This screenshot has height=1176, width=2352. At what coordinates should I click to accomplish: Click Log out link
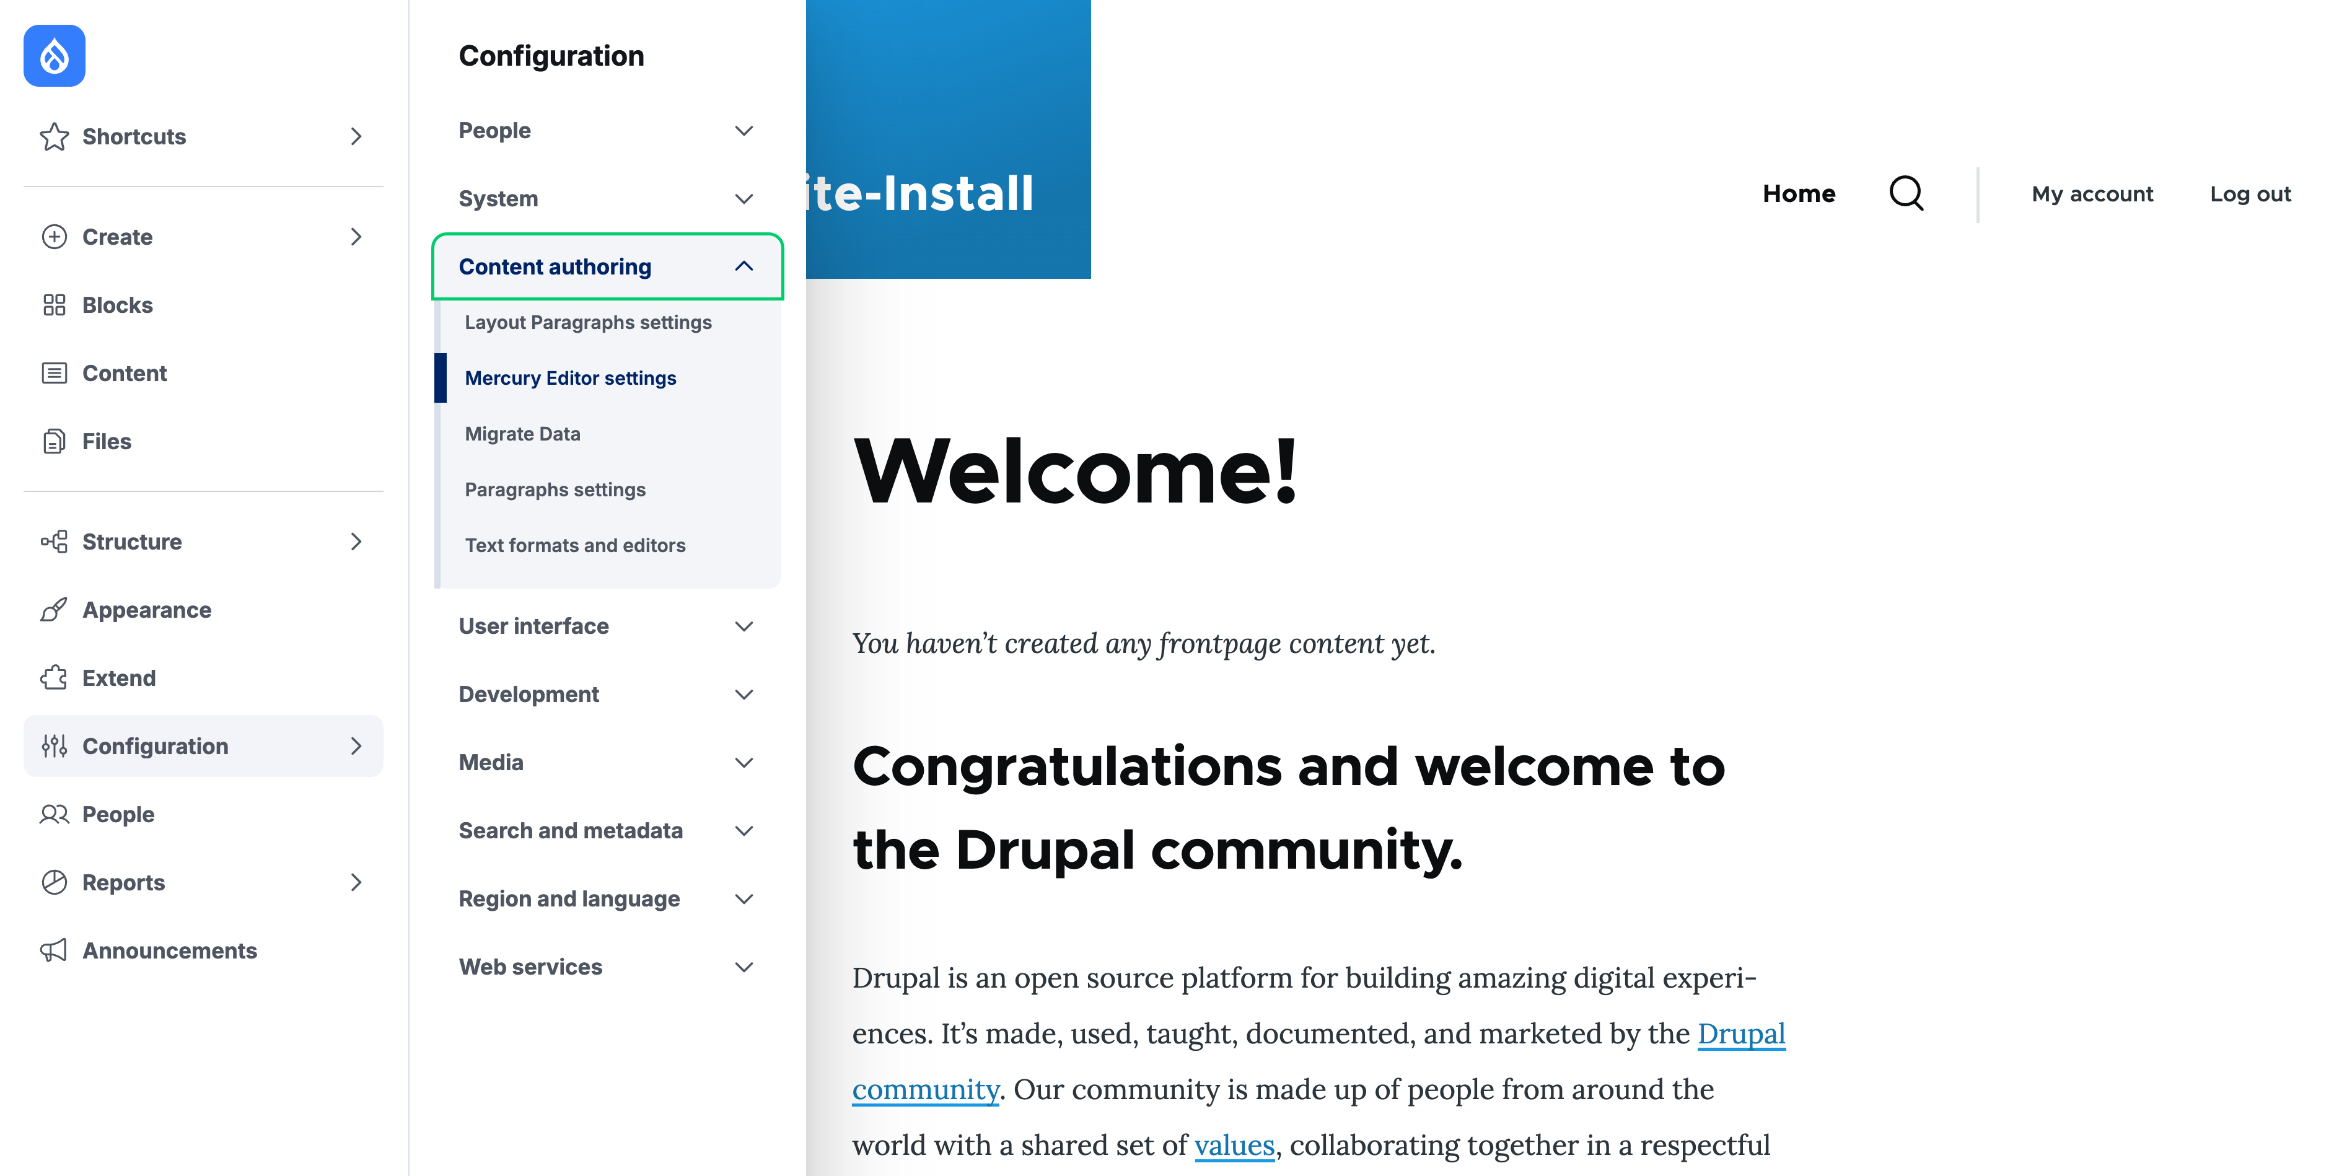point(2250,194)
